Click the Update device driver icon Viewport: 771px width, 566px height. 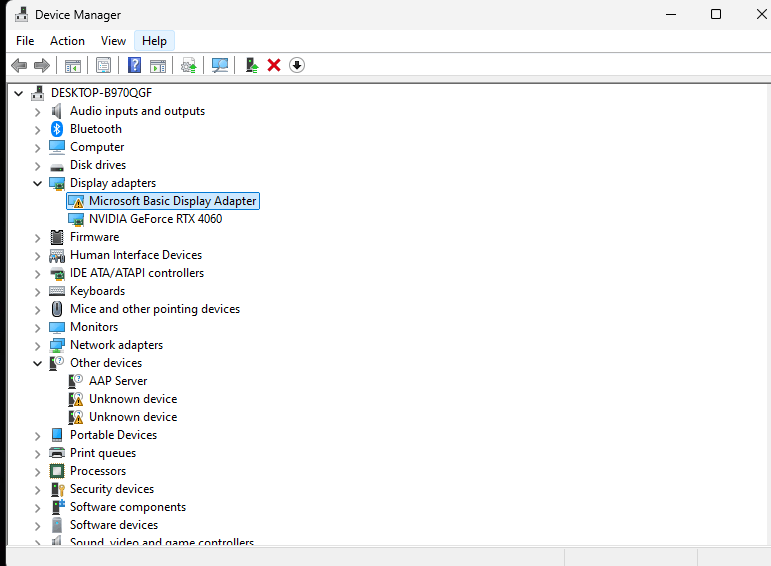pyautogui.click(x=188, y=65)
